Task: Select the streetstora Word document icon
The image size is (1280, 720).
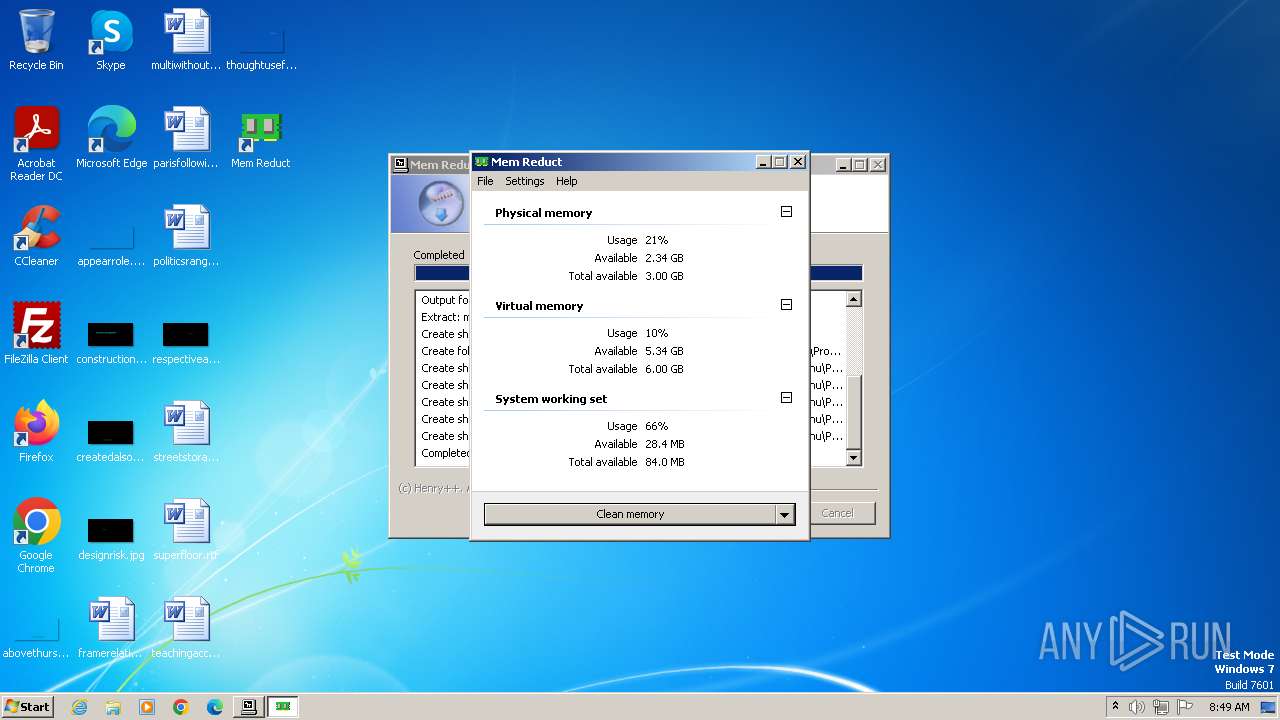Action: click(x=186, y=432)
